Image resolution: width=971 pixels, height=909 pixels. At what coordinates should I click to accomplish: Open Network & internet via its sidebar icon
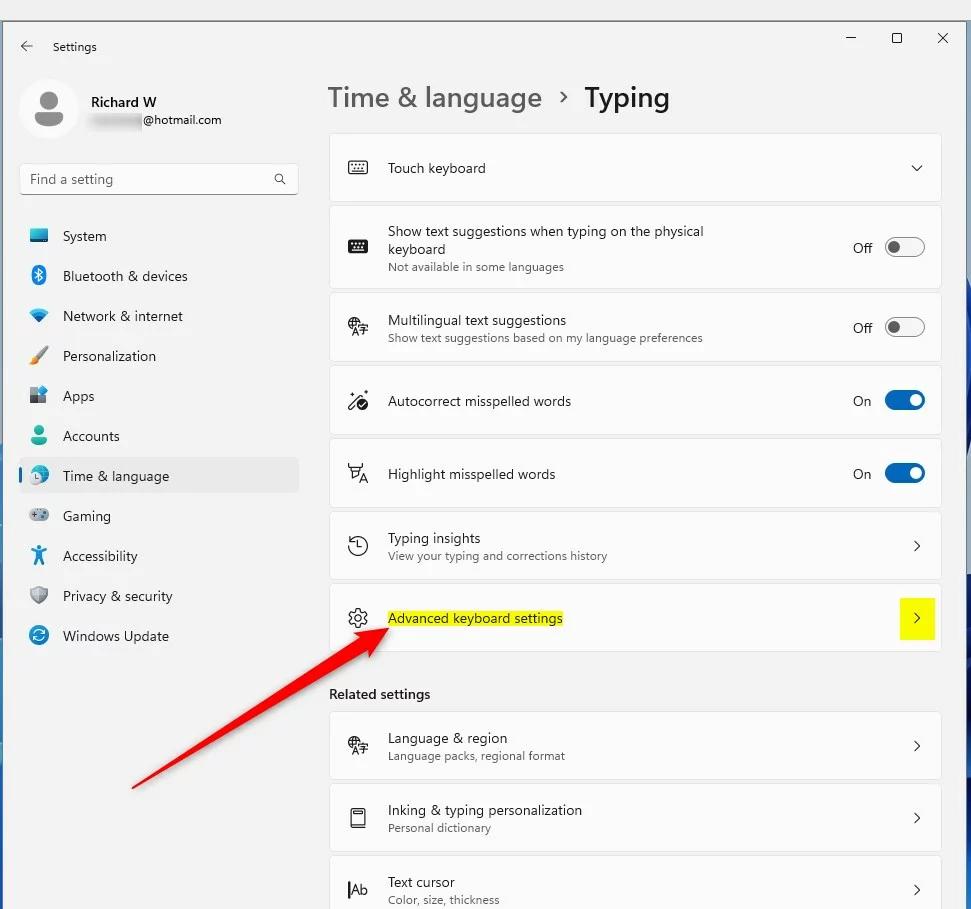pyautogui.click(x=38, y=316)
